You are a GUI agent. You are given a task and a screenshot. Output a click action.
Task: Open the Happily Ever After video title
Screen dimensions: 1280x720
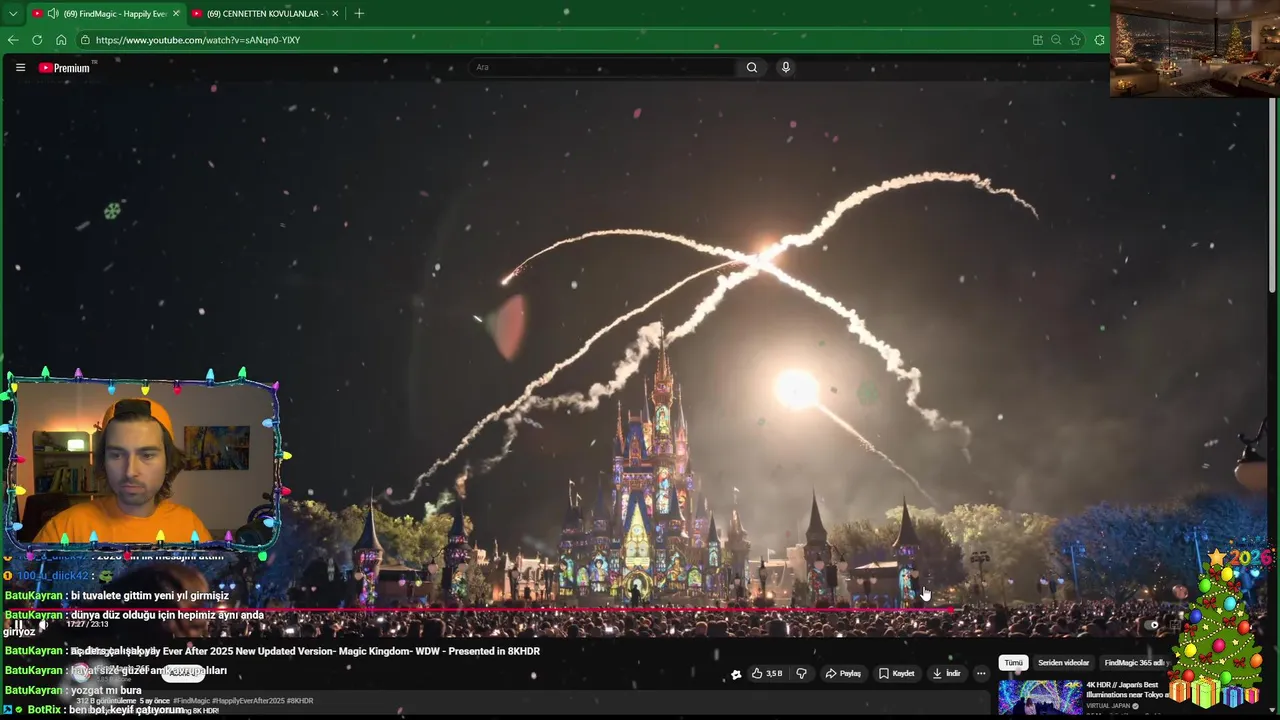[x=305, y=651]
